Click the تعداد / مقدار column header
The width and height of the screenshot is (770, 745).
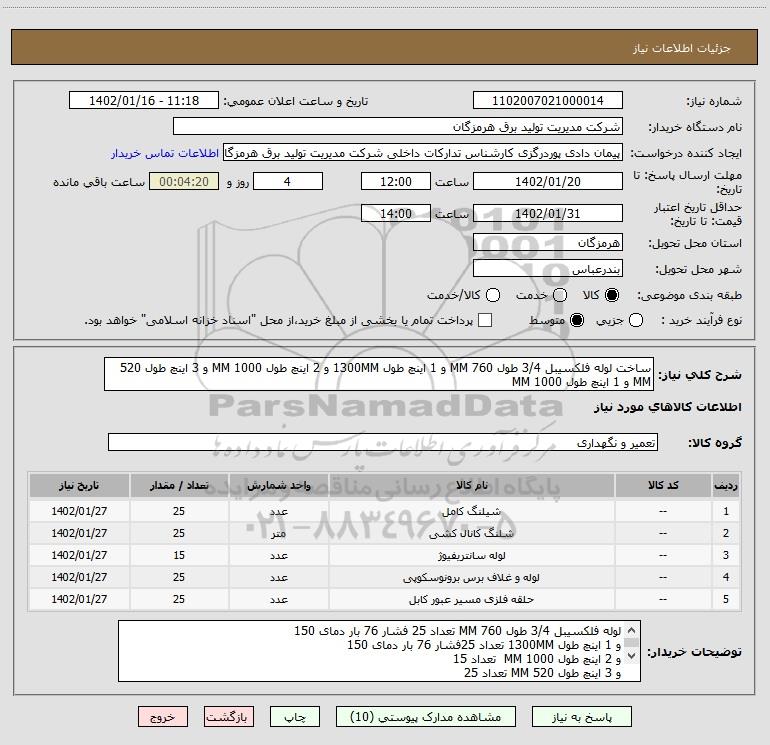(179, 485)
